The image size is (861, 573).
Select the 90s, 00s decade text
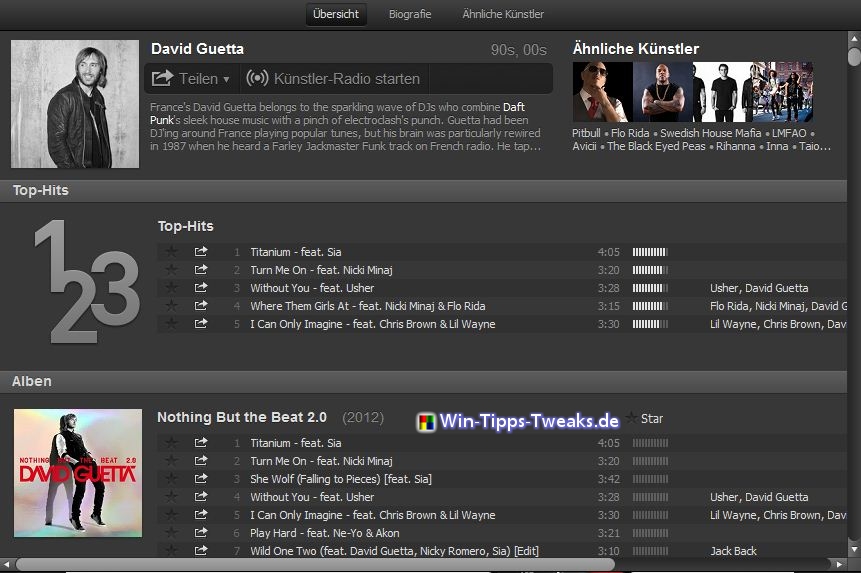point(518,50)
